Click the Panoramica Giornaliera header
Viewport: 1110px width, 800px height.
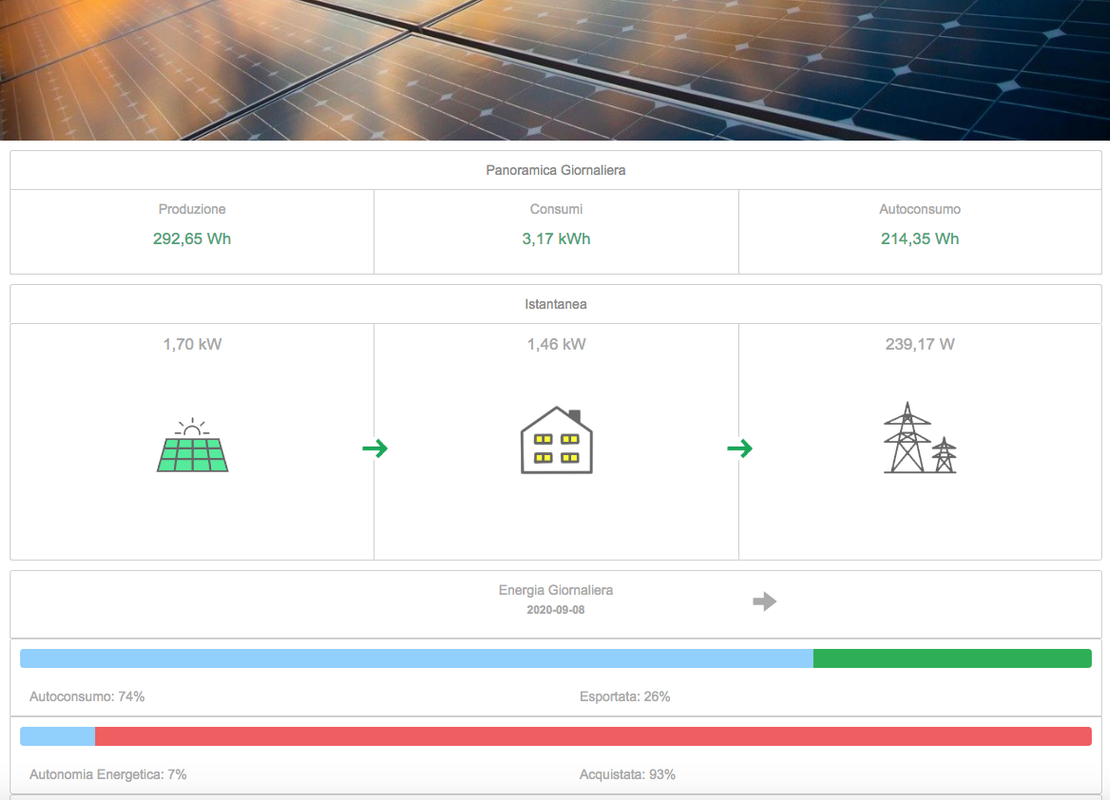pos(556,170)
